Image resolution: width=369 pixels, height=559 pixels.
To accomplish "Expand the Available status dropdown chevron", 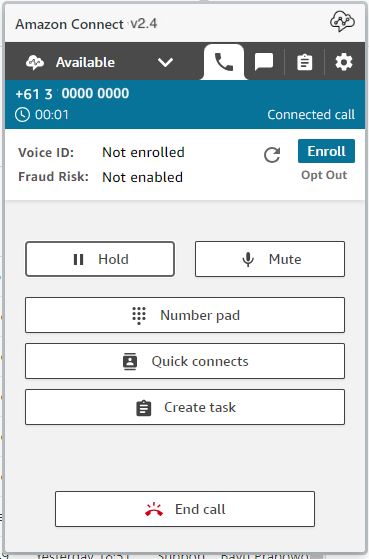I will pyautogui.click(x=165, y=62).
